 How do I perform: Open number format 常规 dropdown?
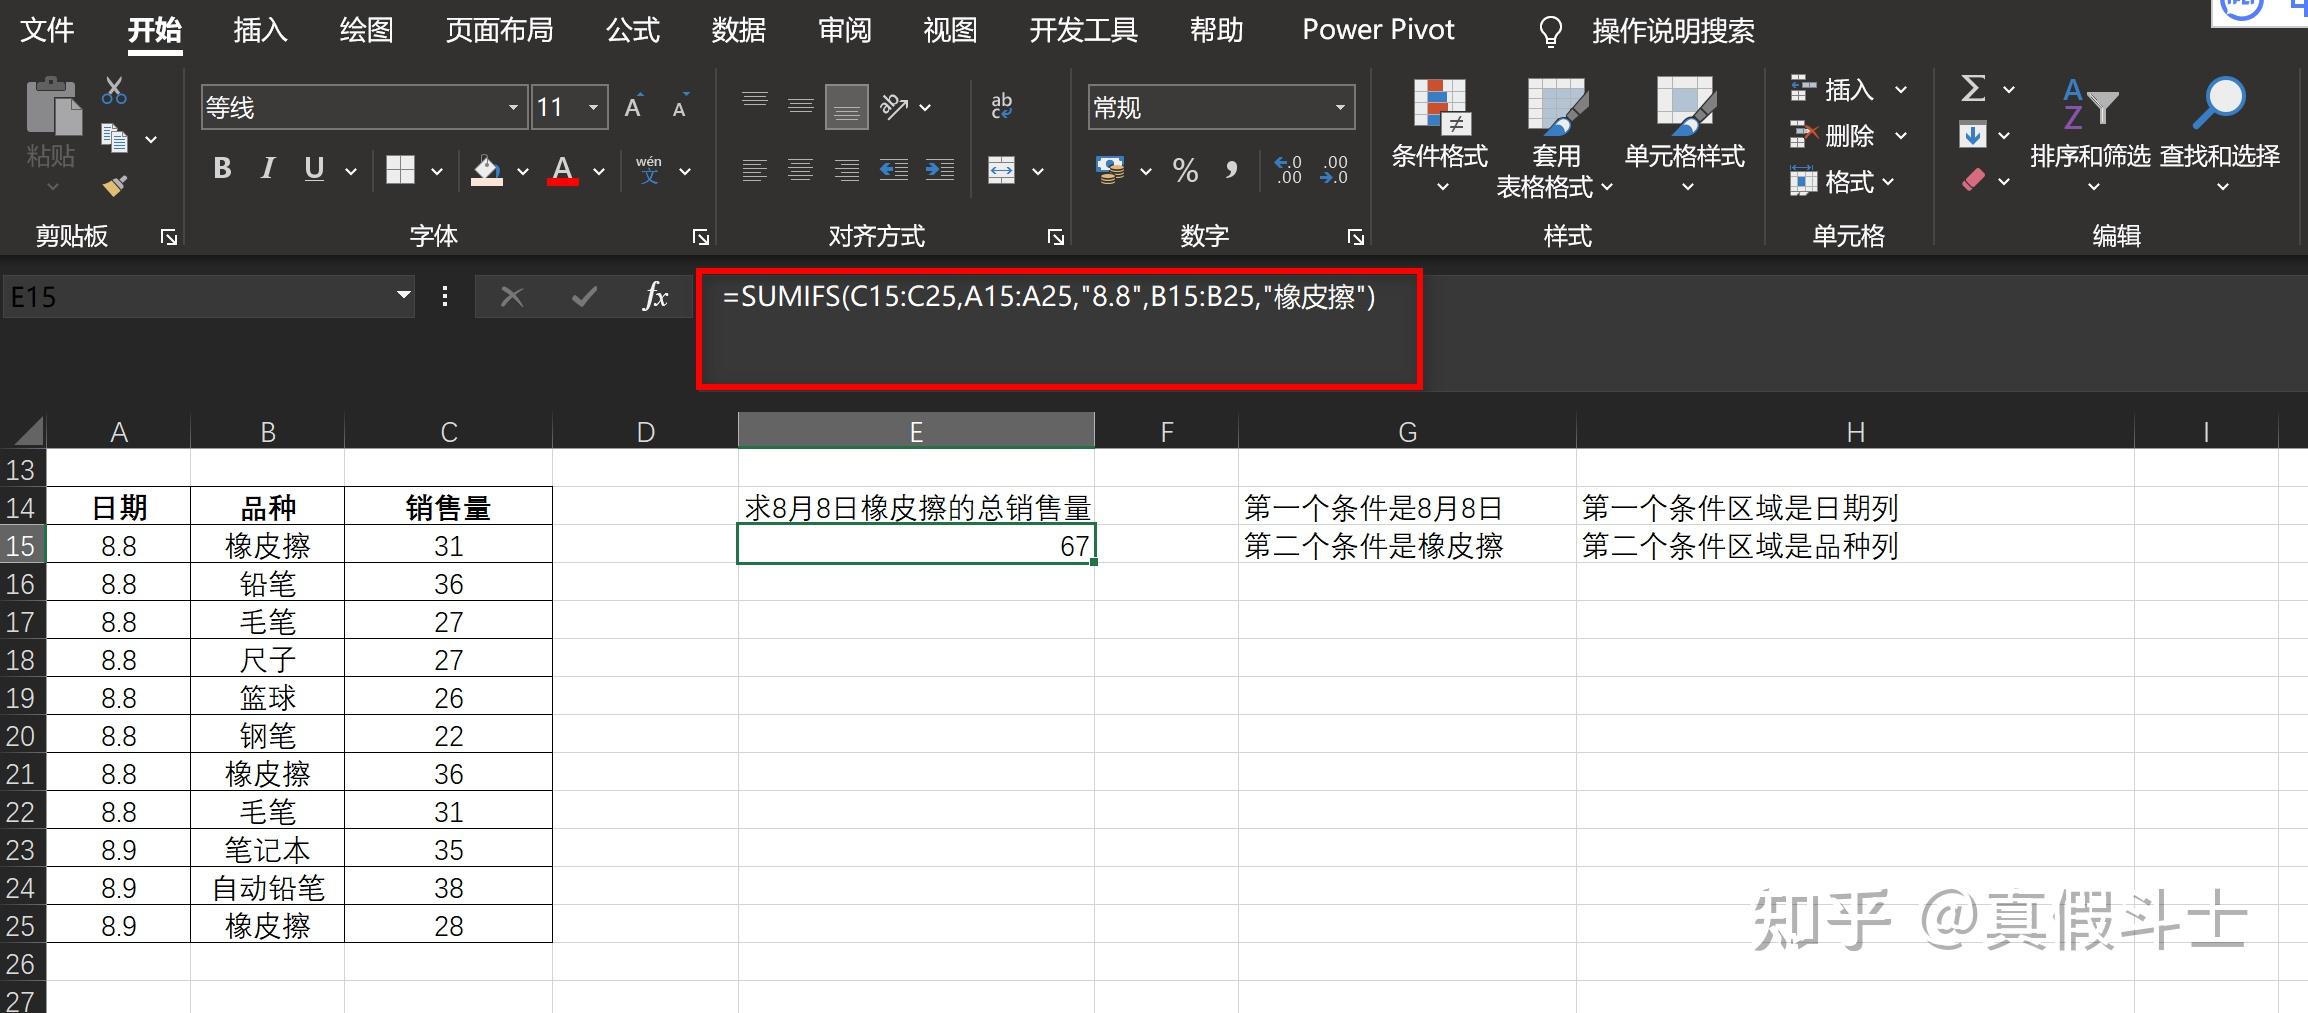[1340, 107]
